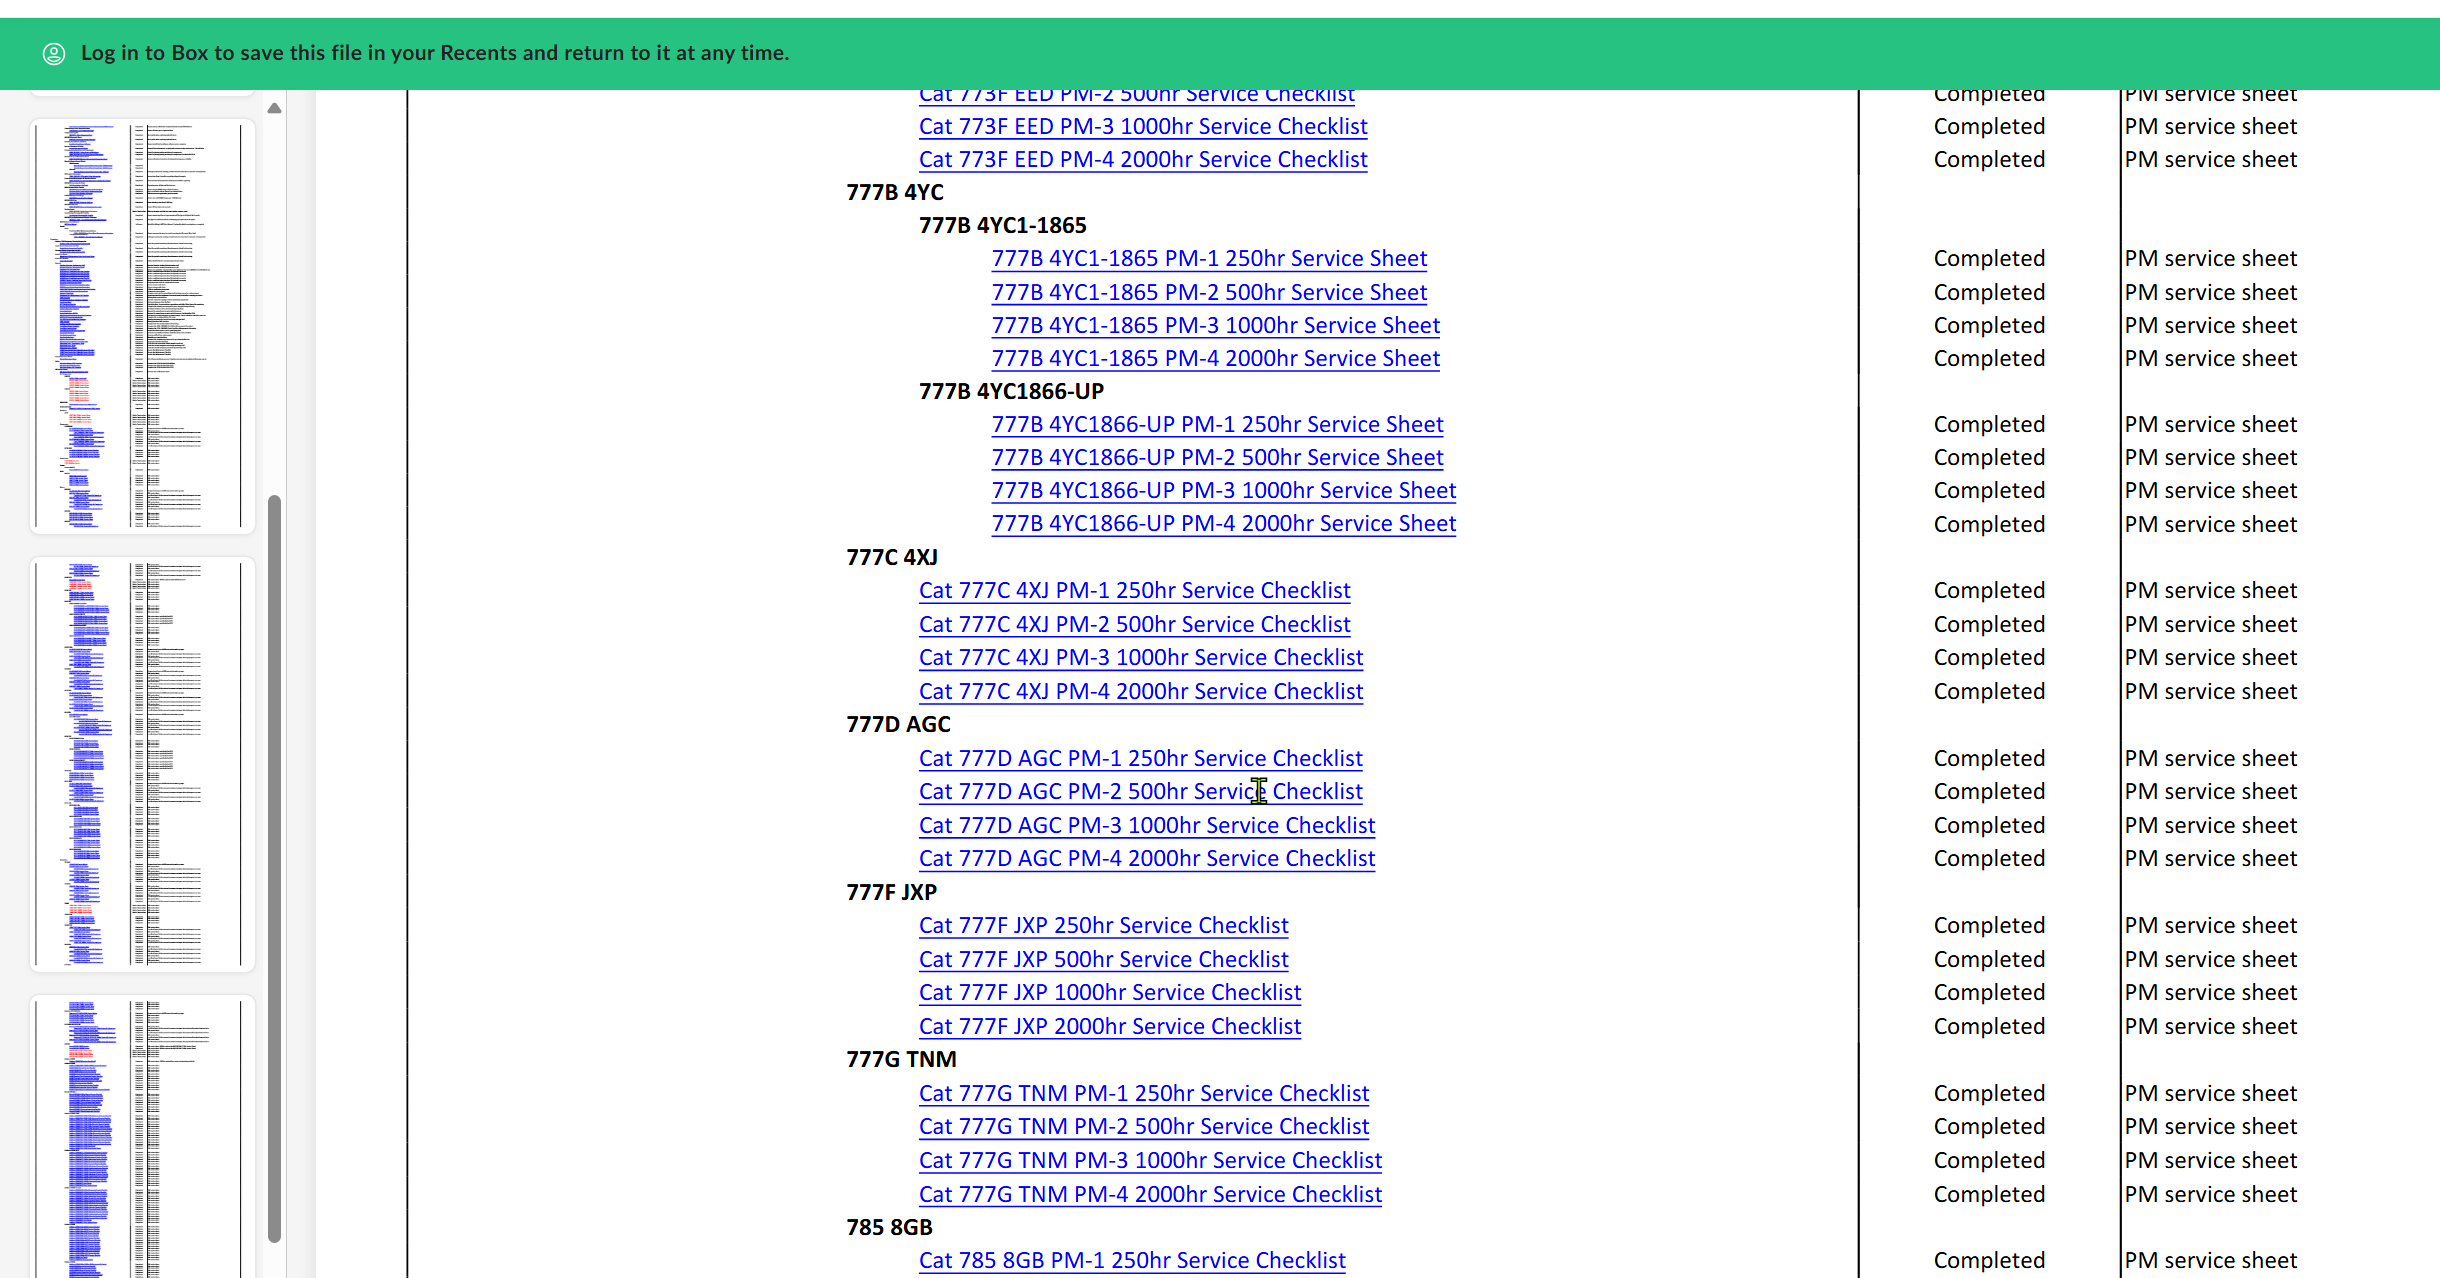Open Cat 773F EED PM-4 2000hr Service Checklist

coord(1143,159)
